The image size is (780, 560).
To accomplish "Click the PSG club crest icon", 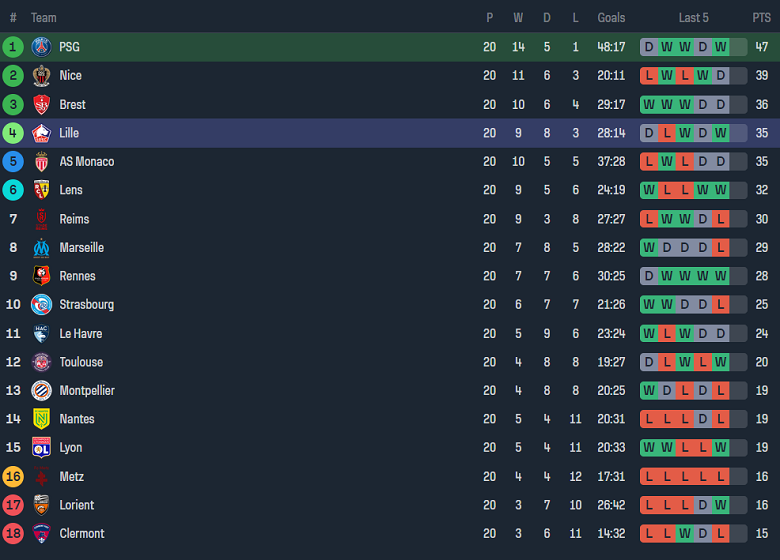I will [41, 47].
